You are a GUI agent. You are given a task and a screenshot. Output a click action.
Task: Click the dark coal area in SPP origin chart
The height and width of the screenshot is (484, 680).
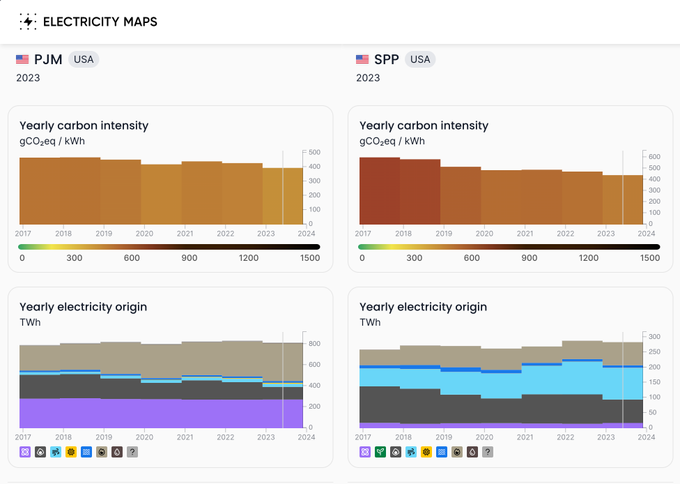(501, 410)
